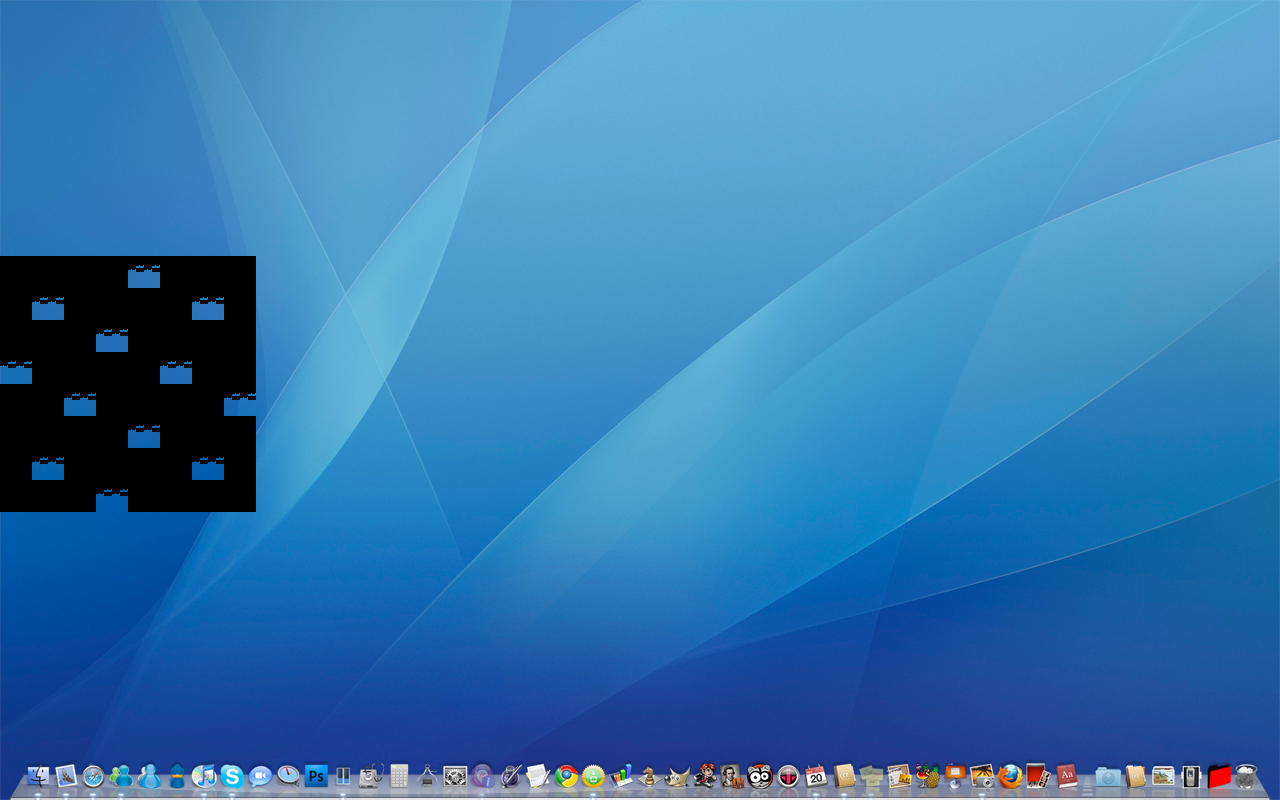This screenshot has height=800, width=1280.
Task: Open the raccoon face Dock icon
Action: (760, 775)
